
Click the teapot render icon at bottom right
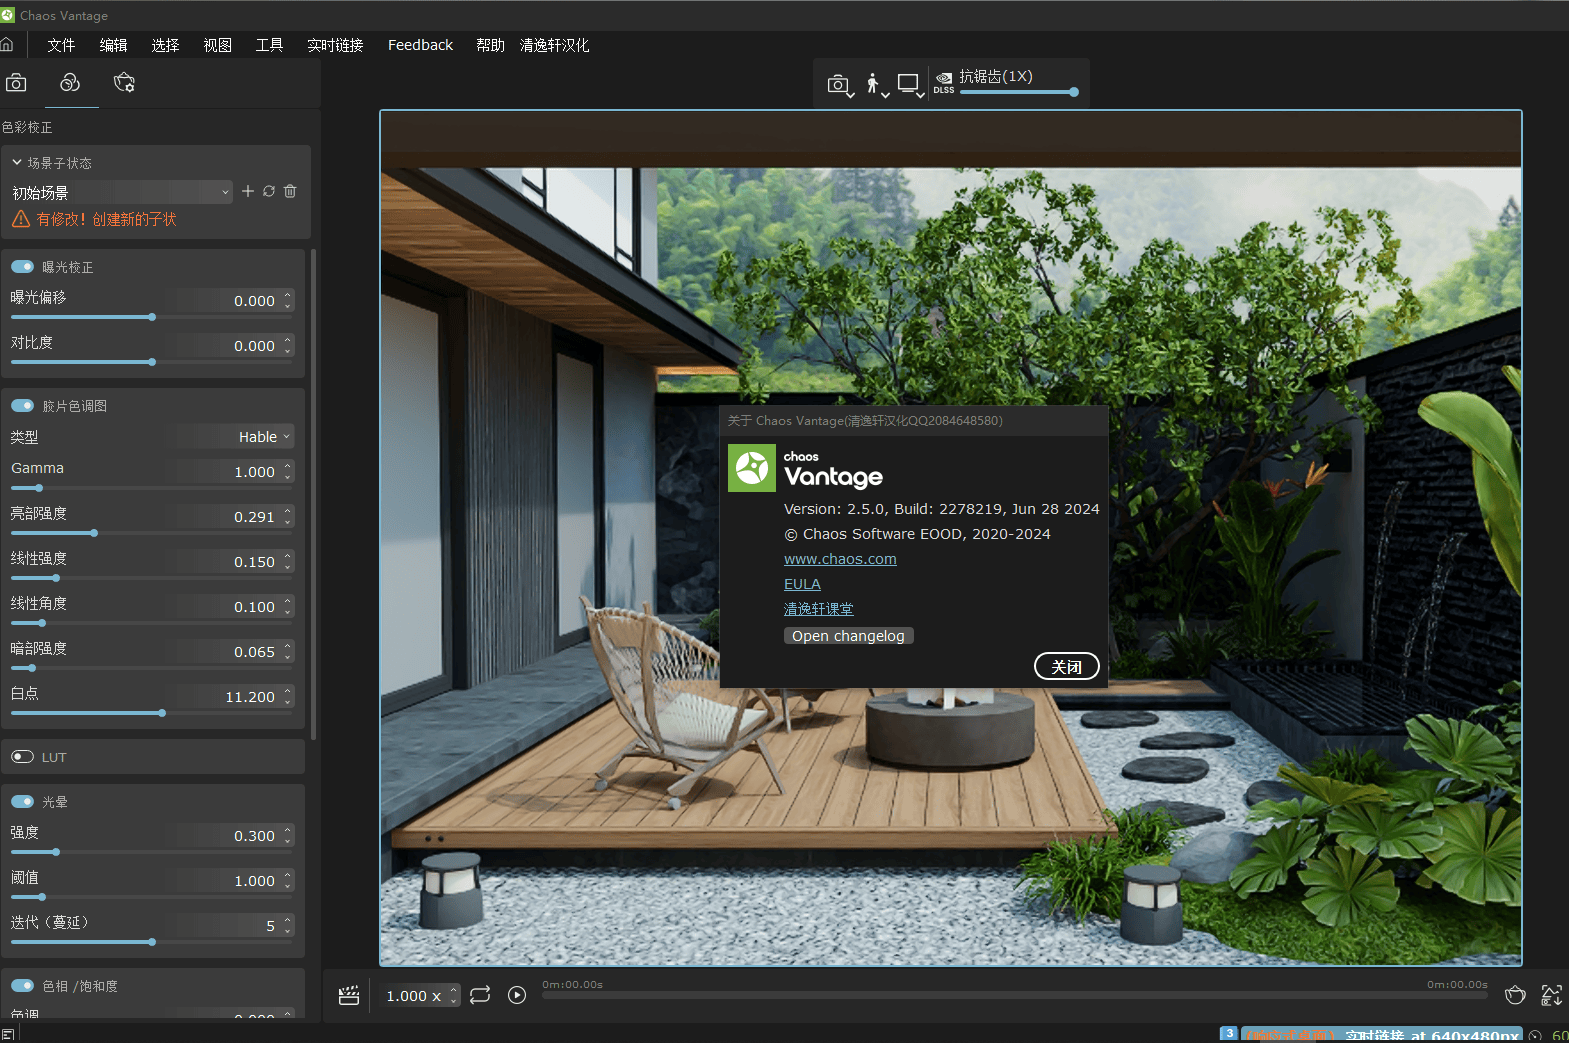1515,995
